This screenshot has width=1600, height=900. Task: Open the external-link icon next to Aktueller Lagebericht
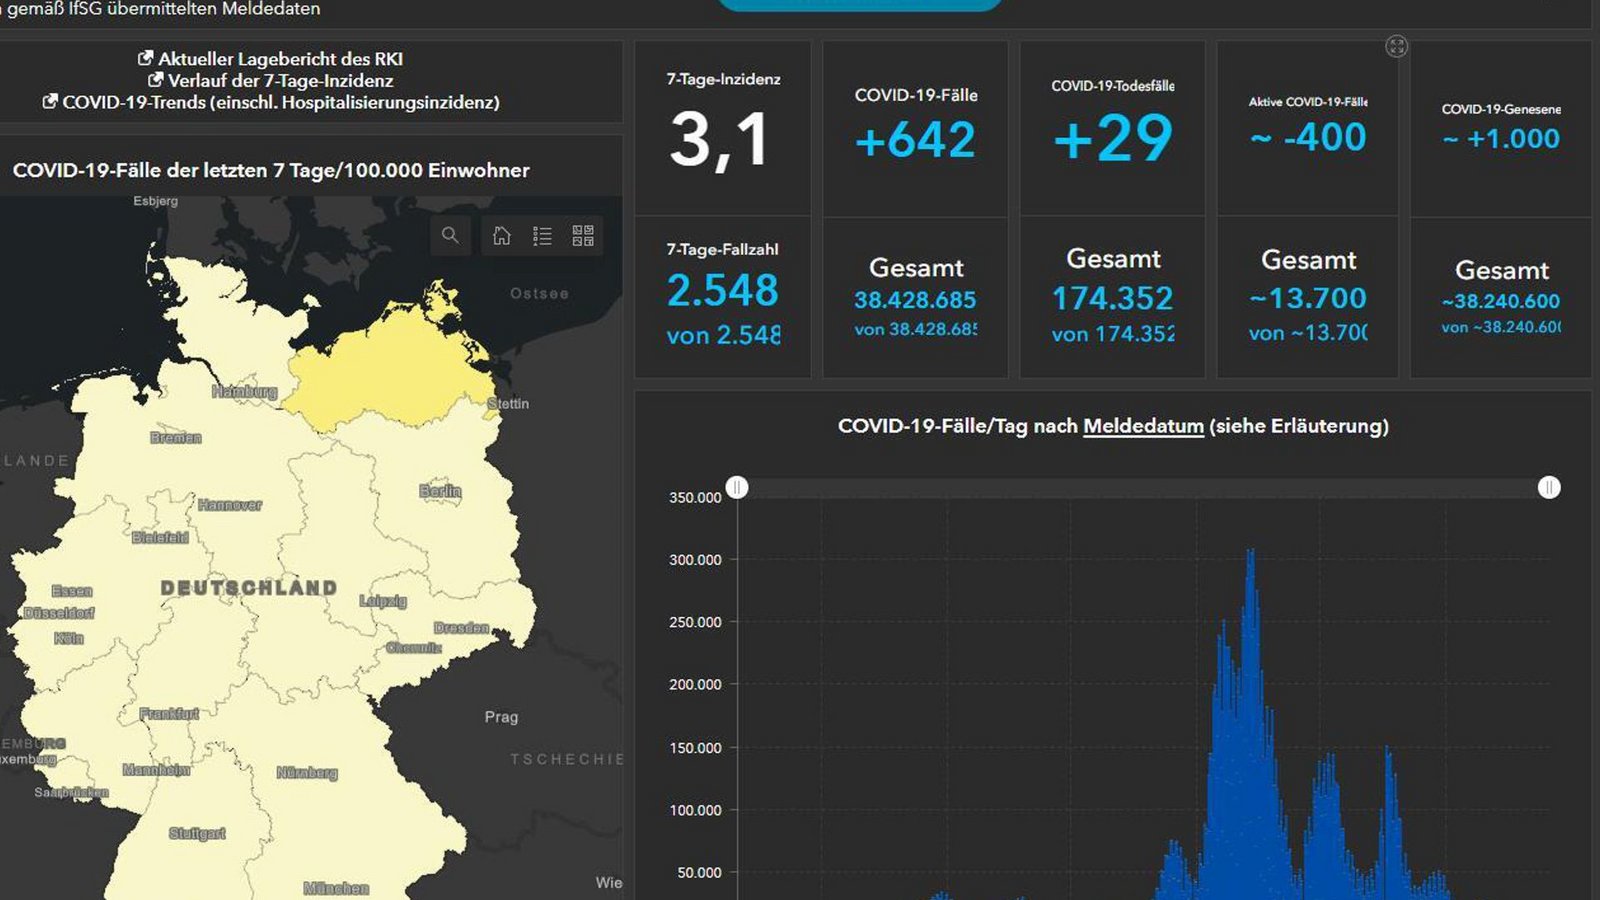pyautogui.click(x=146, y=59)
